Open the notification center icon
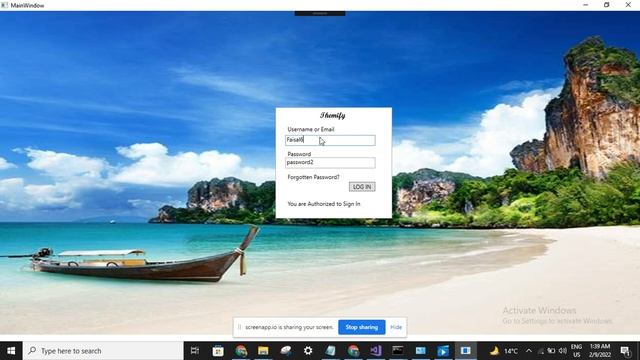Viewport: 640px width, 360px height. [625, 351]
